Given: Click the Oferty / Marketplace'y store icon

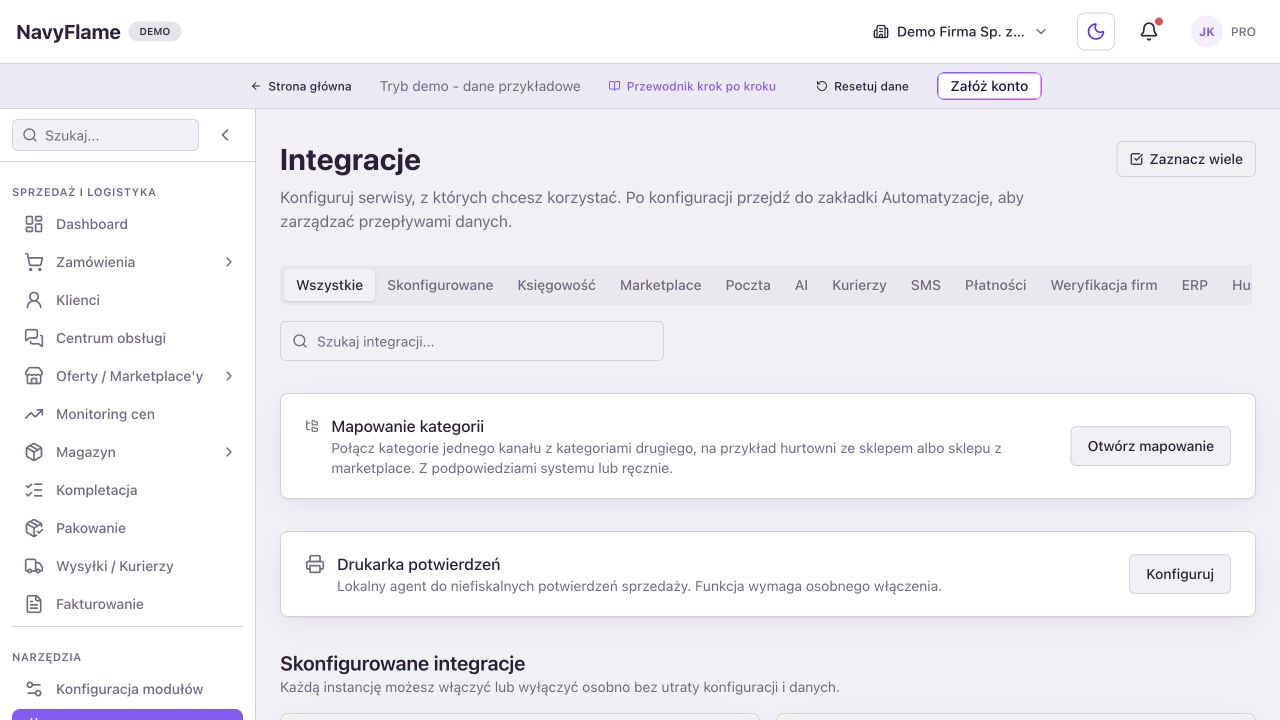Looking at the screenshot, I should click(34, 376).
